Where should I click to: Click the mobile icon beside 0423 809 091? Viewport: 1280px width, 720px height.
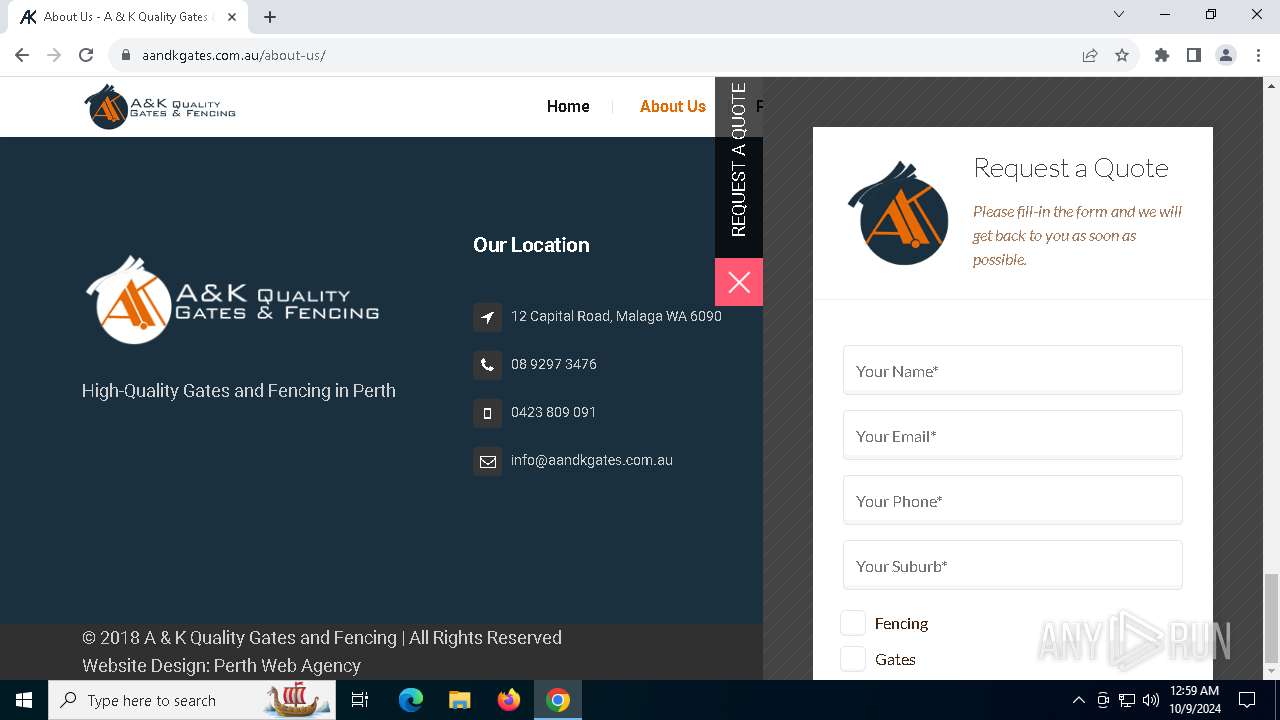487,413
